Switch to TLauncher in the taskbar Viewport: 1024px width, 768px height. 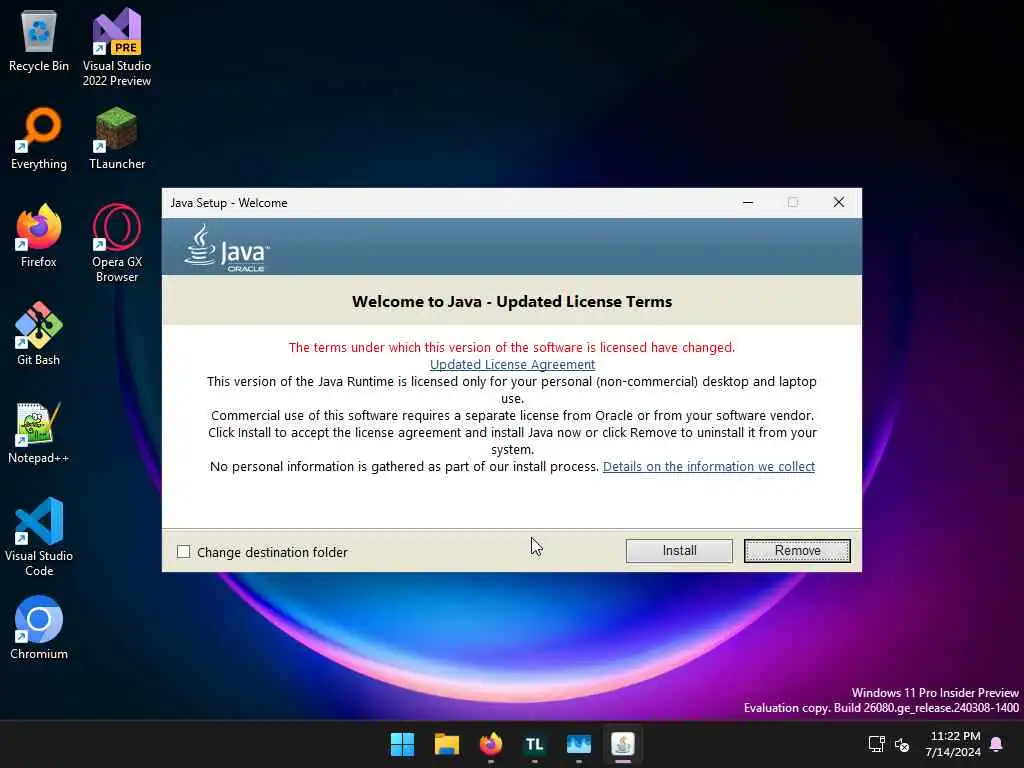pos(535,744)
